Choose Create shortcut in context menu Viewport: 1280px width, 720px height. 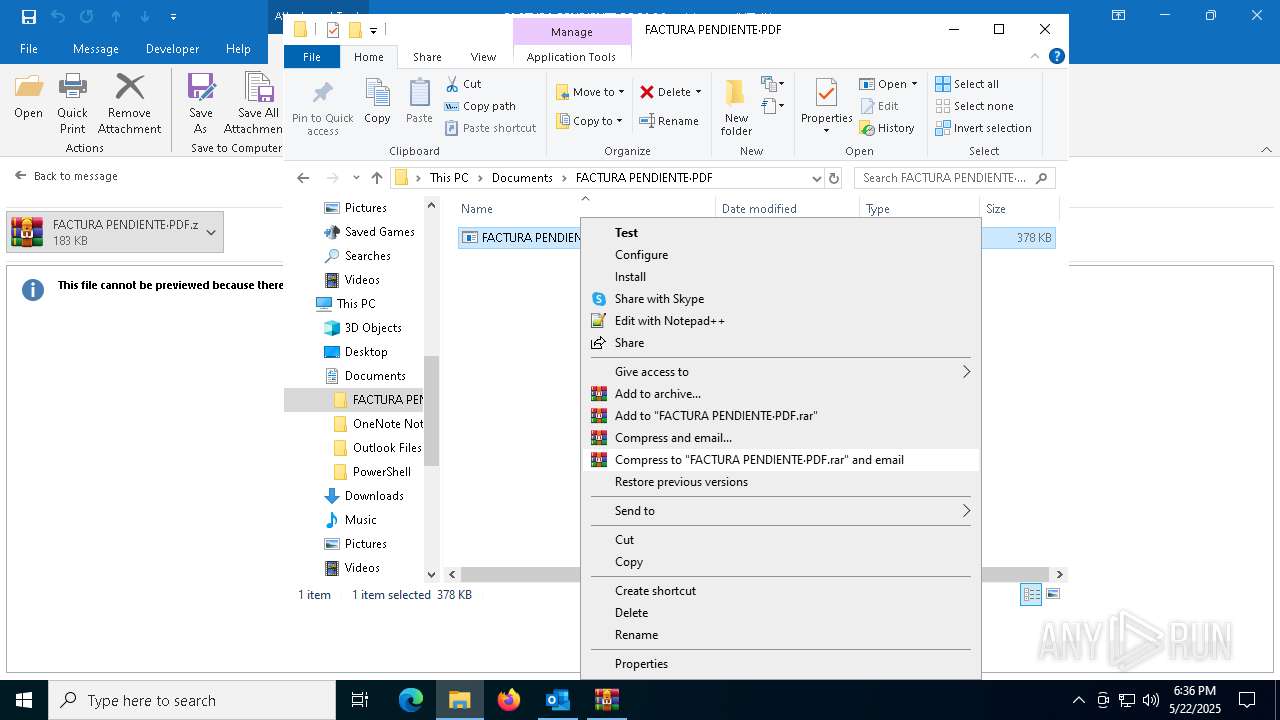[780, 591]
